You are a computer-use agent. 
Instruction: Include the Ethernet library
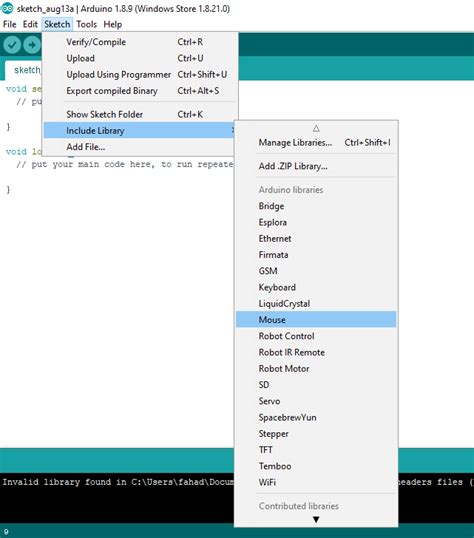(x=316, y=238)
